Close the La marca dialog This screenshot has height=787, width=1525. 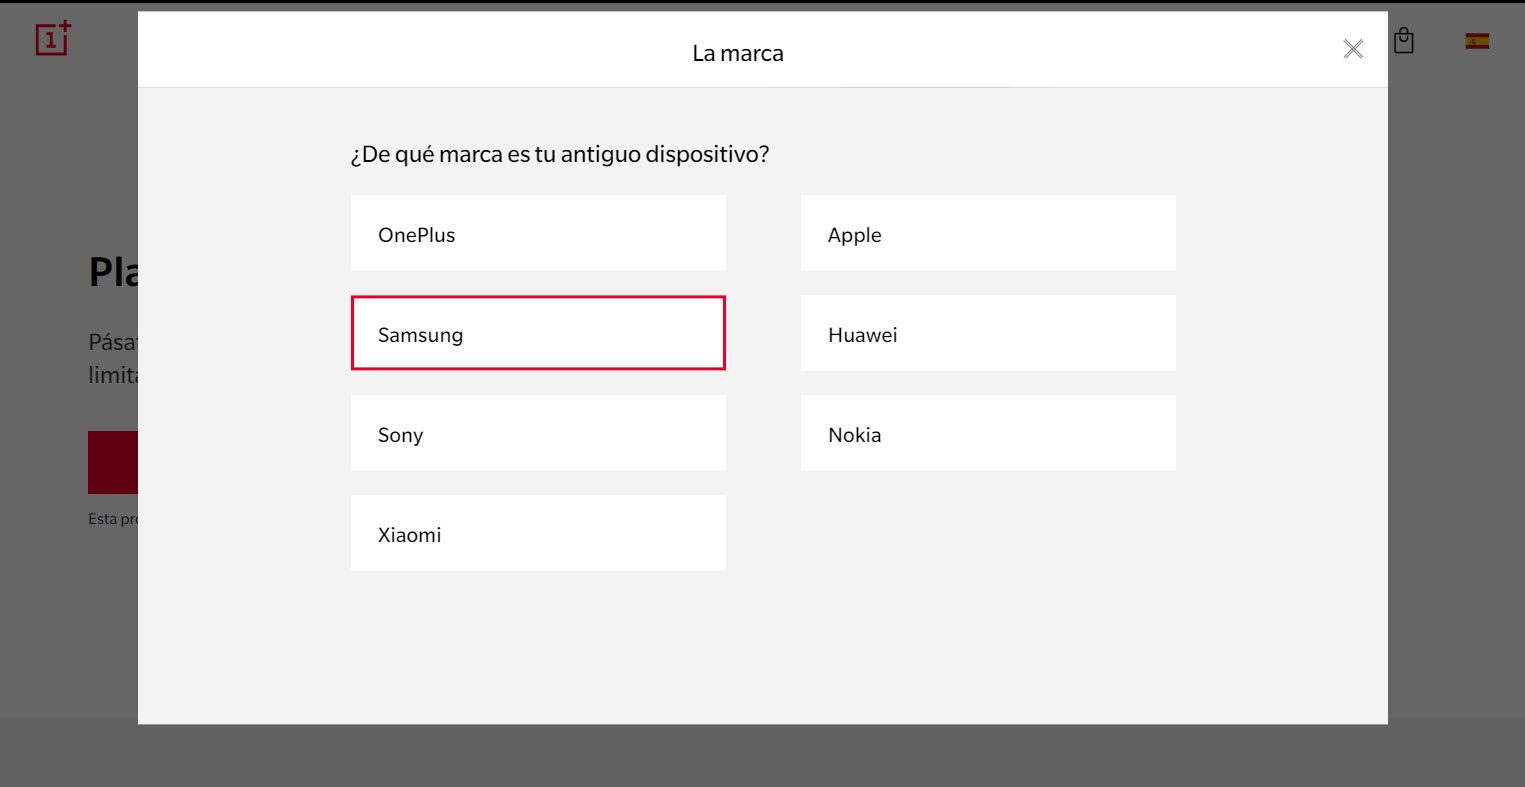pyautogui.click(x=1353, y=49)
